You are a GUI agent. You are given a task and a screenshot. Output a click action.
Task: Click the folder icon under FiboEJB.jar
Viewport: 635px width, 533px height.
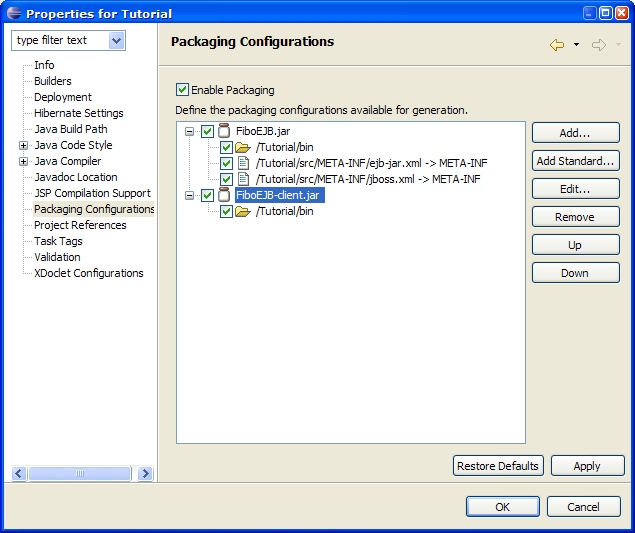point(243,147)
